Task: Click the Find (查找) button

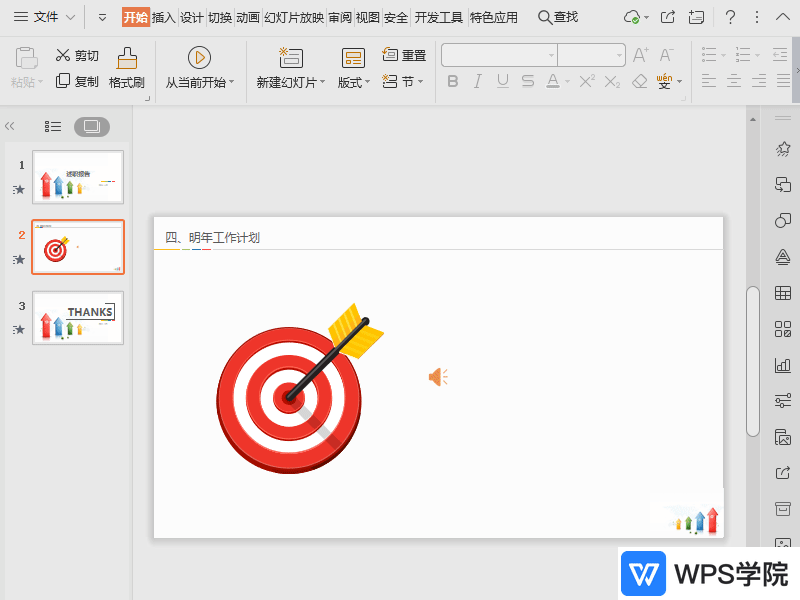Action: (558, 17)
